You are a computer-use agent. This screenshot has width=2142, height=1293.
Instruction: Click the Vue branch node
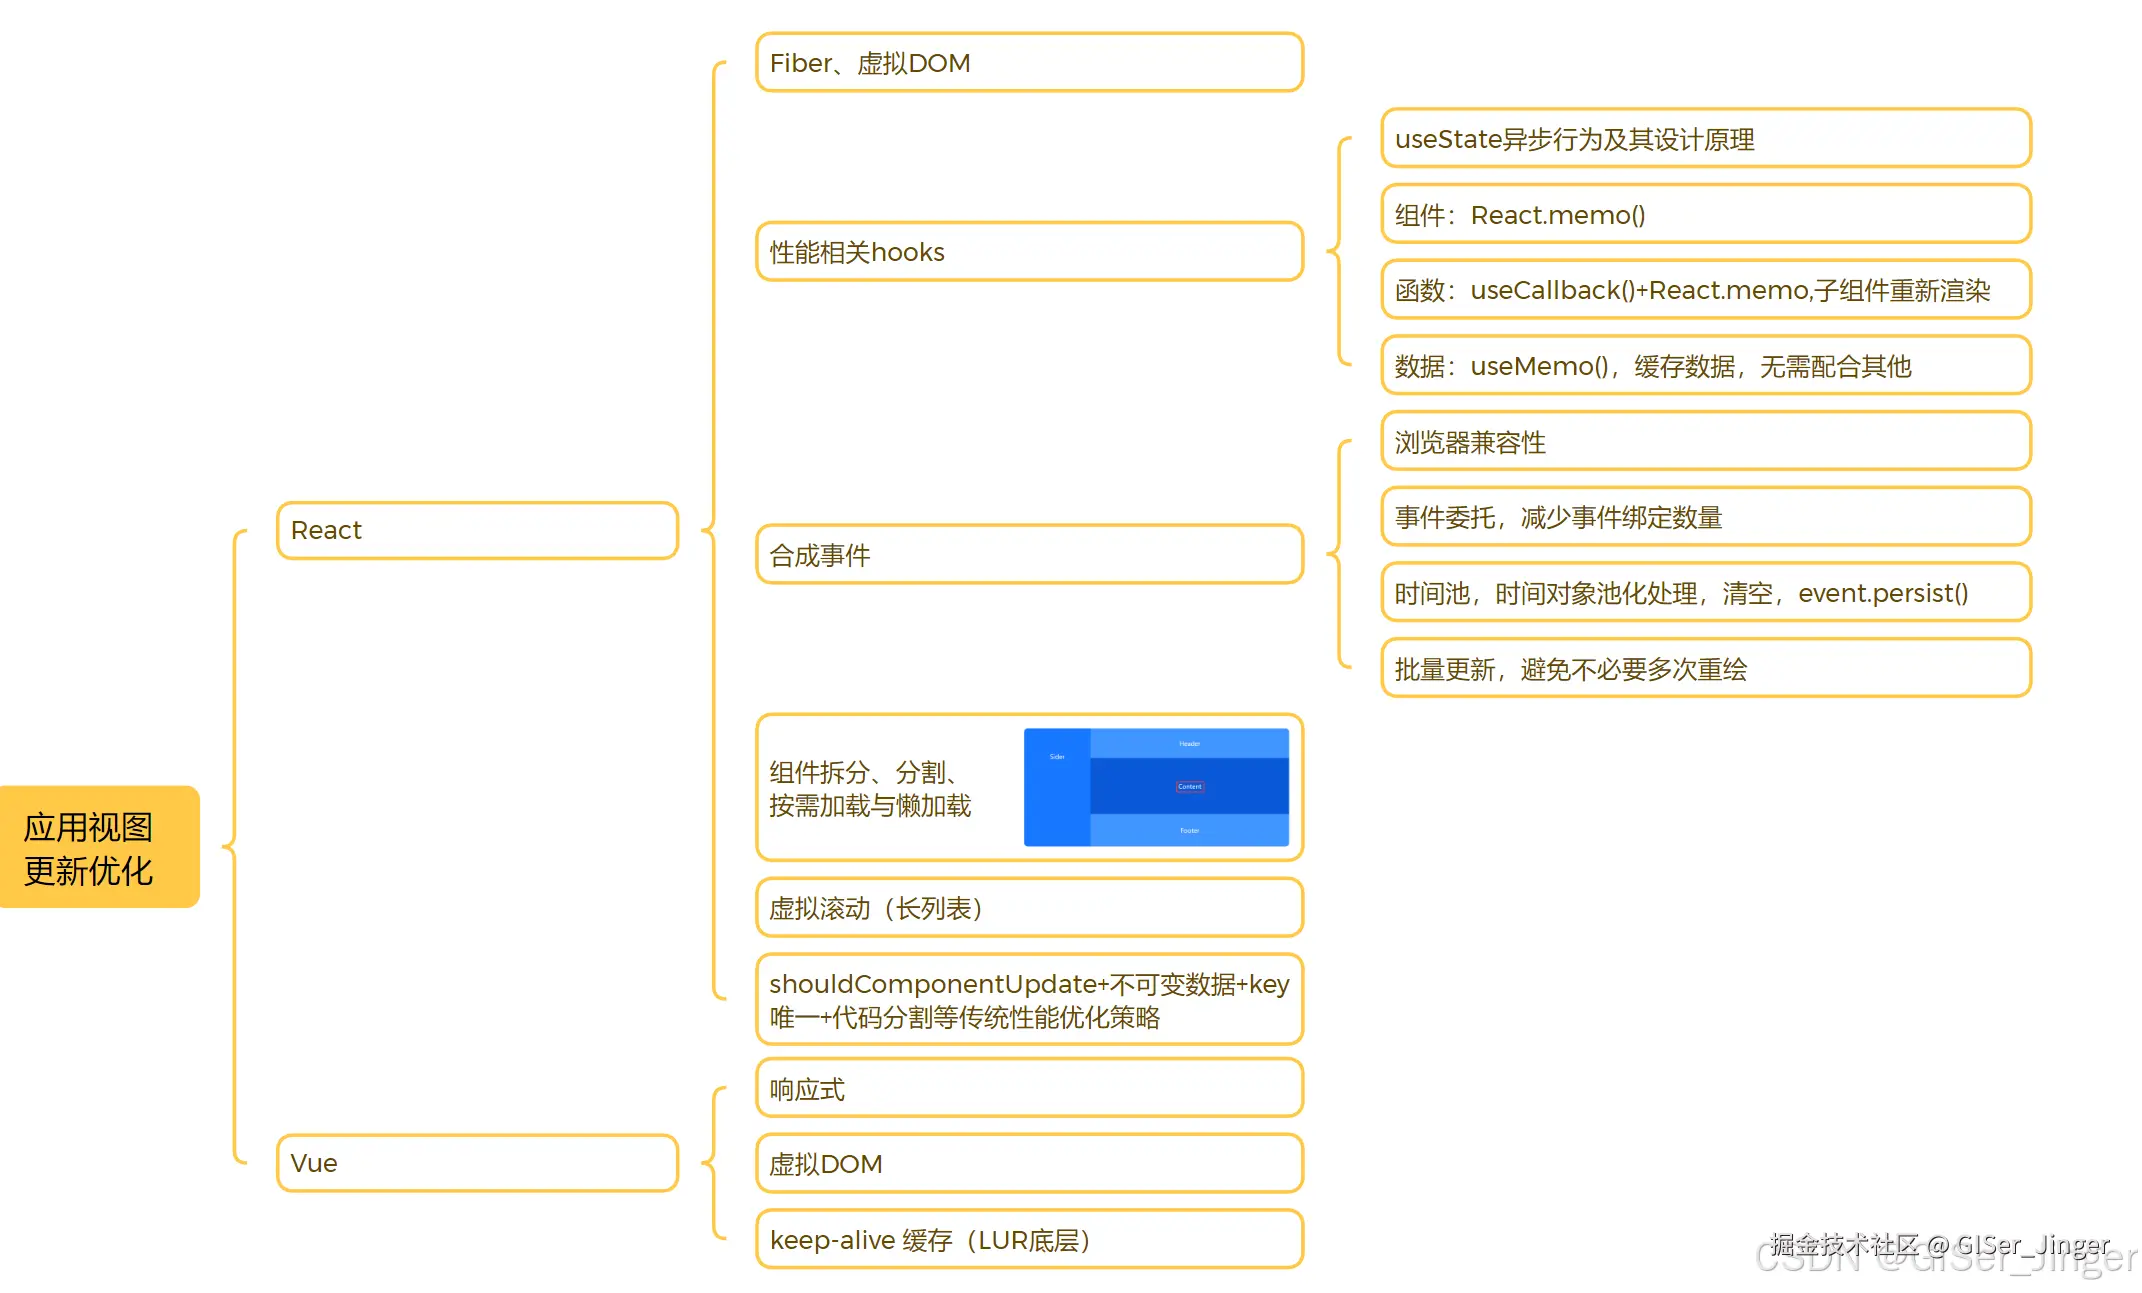click(x=476, y=1163)
